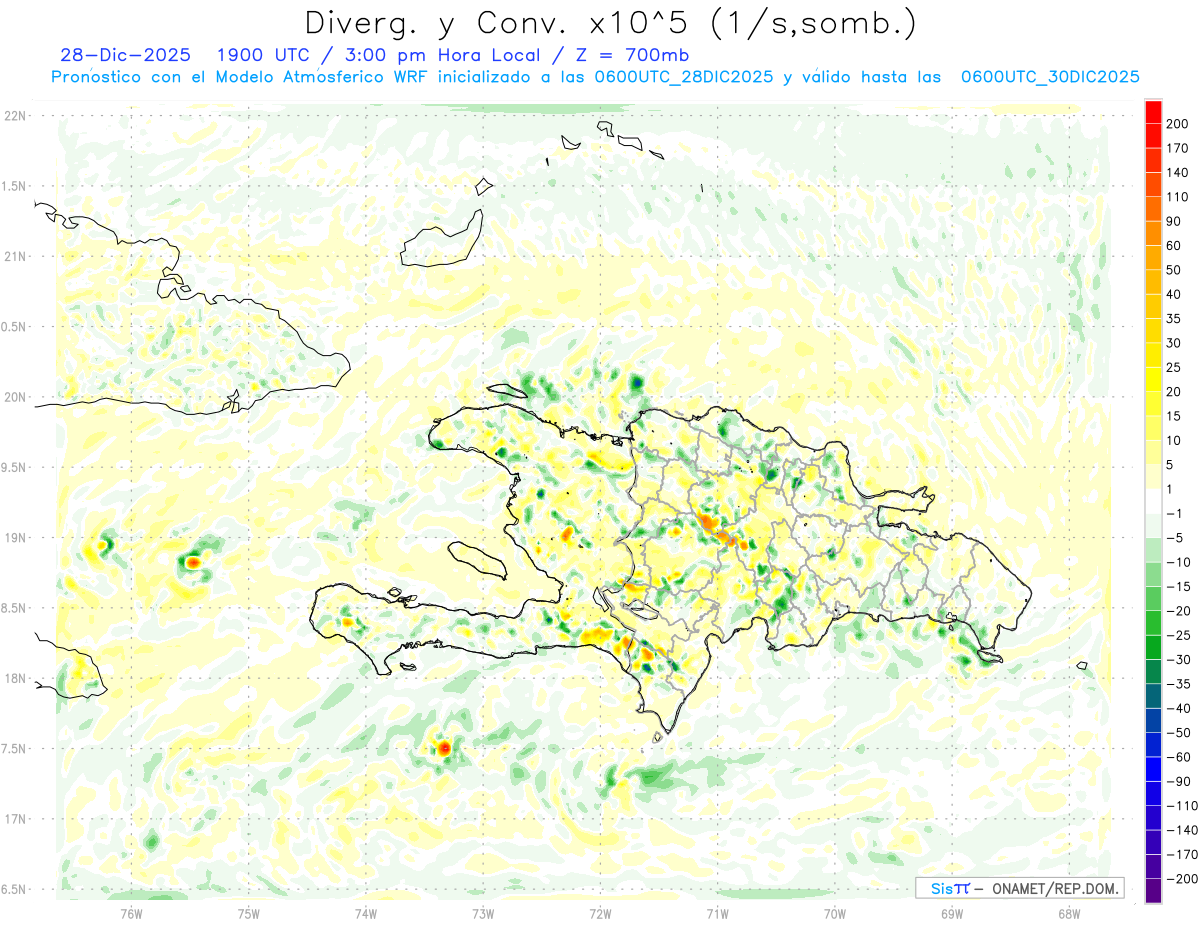Click the positive '200' colorbar value

click(1178, 123)
